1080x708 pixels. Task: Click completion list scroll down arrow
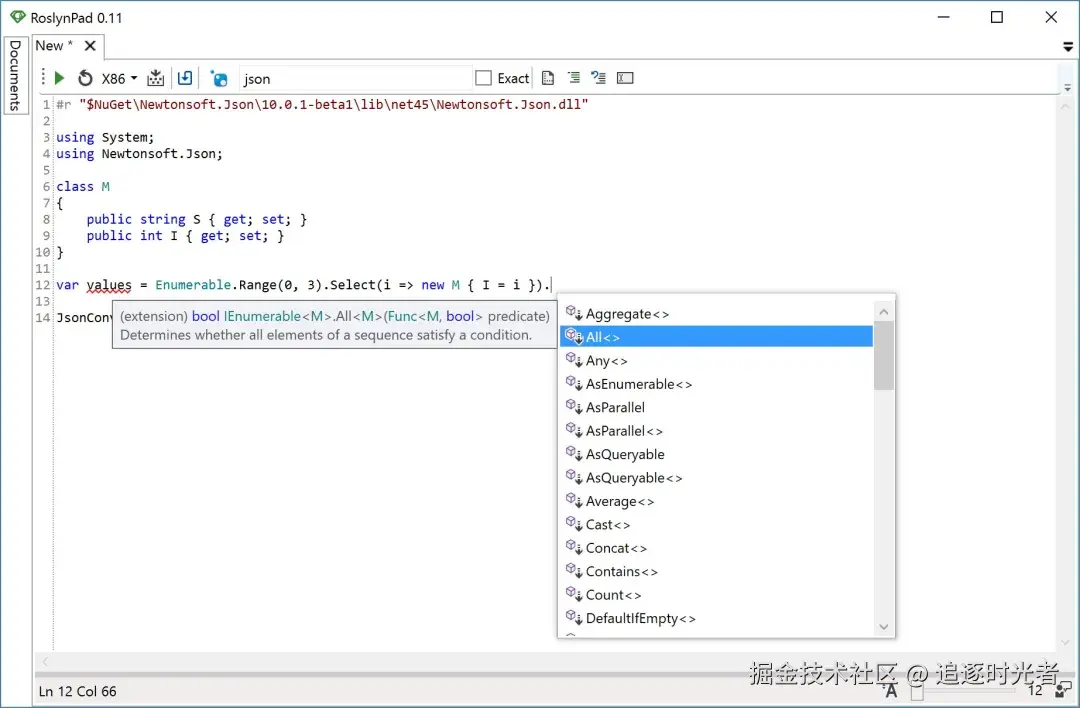point(884,627)
